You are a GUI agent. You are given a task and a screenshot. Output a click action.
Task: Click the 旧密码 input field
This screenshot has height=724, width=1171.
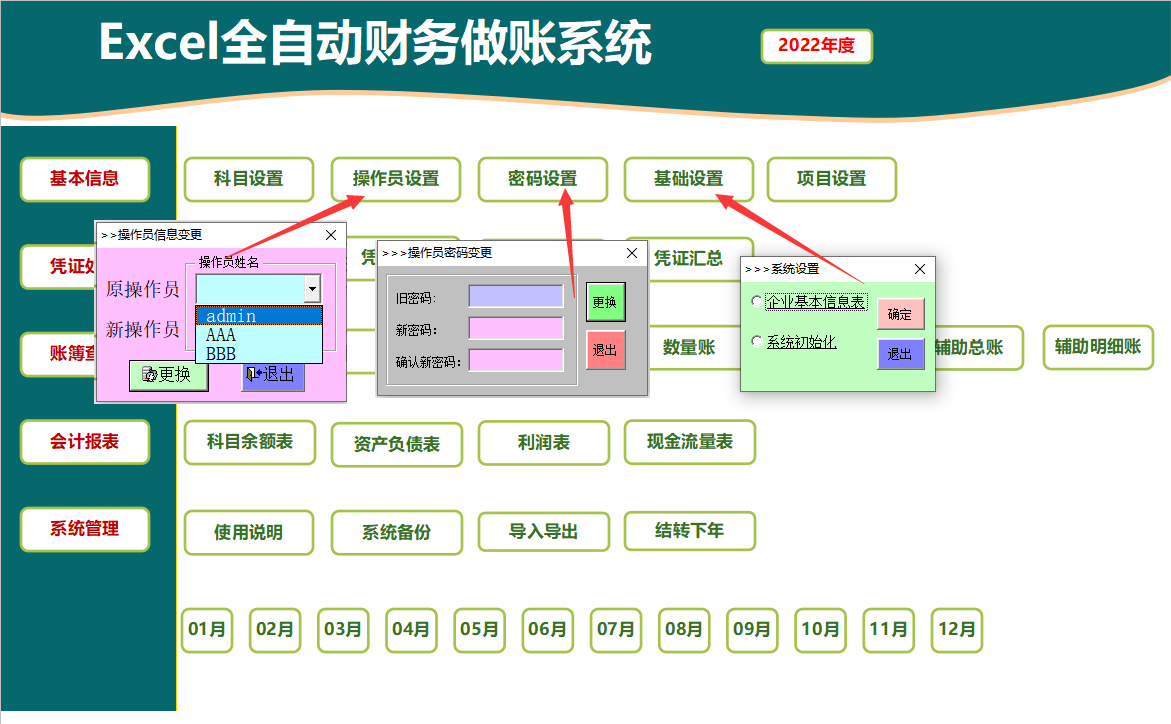pos(517,294)
